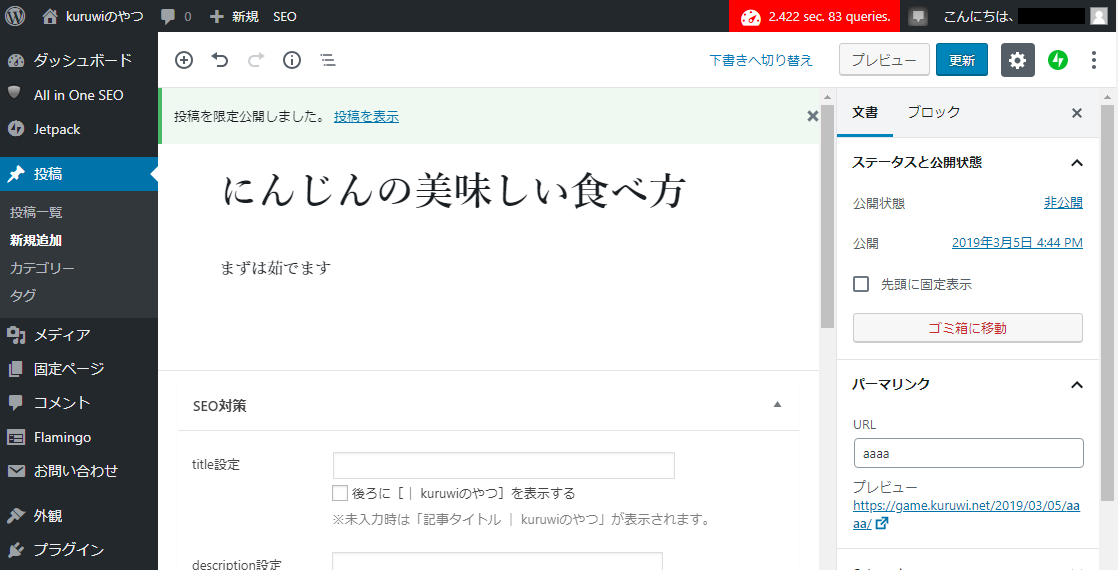Click the URL slug field aaaa
This screenshot has width=1118, height=570.
click(968, 453)
